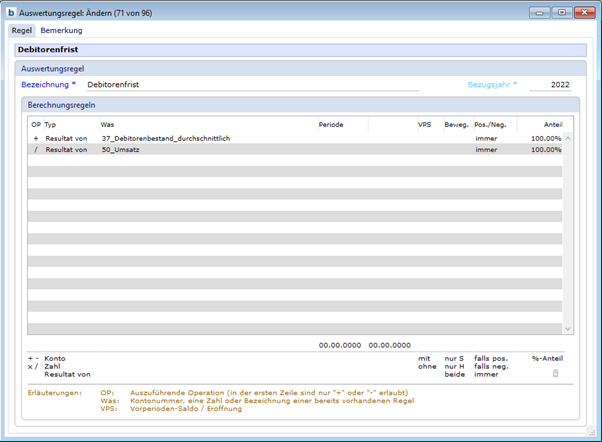Select the 50_Umsatz rule row

121,149
